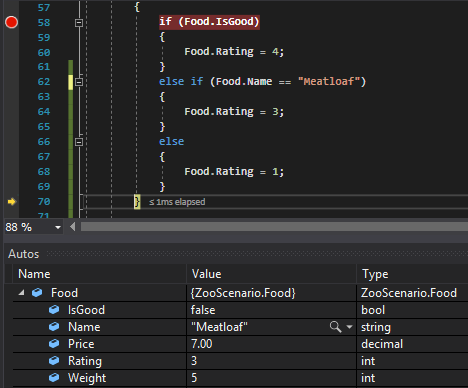
Task: Open the text visualizer magnifier for Name
Action: pyautogui.click(x=335, y=327)
